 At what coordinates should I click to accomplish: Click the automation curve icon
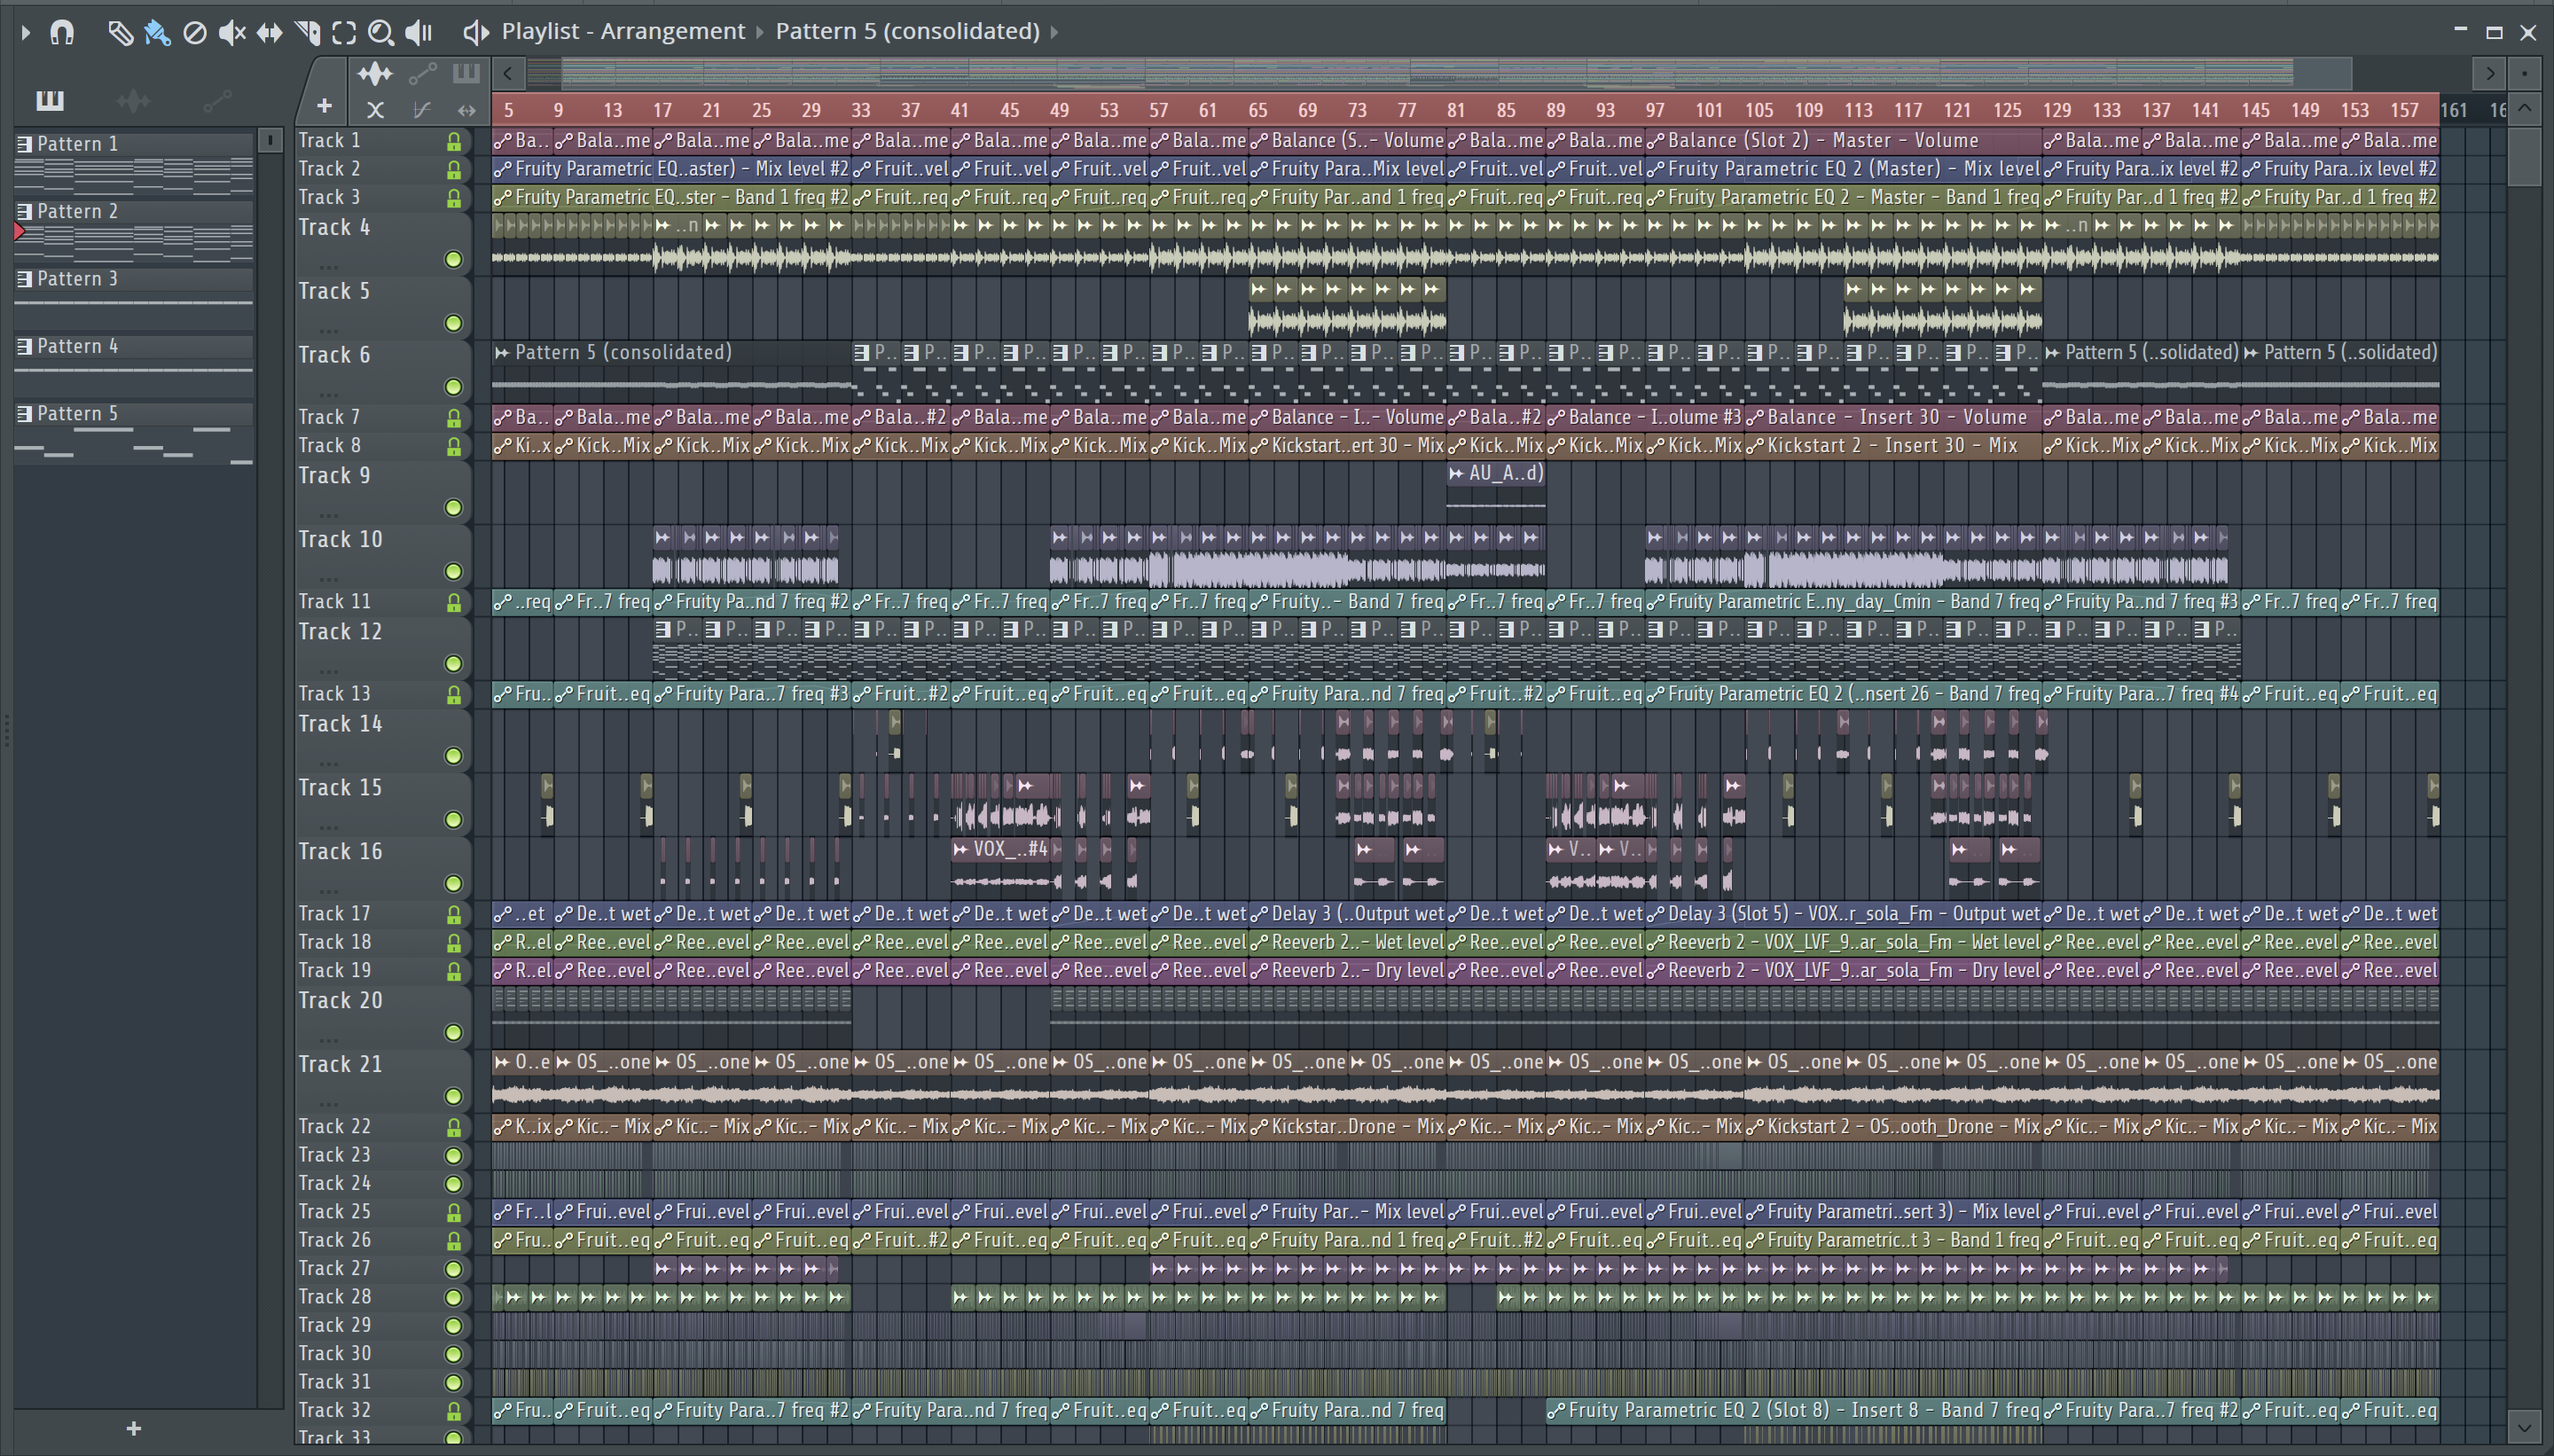422,110
